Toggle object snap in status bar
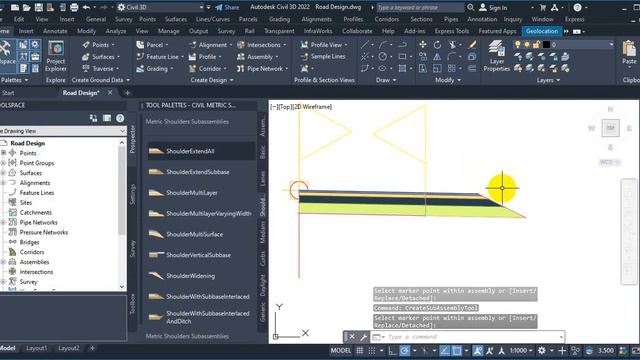The height and width of the screenshot is (360, 640). click(x=457, y=351)
